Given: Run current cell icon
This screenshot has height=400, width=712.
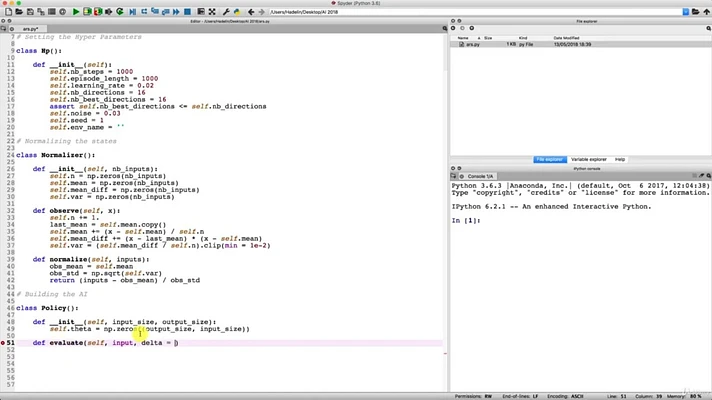Looking at the screenshot, I should point(87,12).
